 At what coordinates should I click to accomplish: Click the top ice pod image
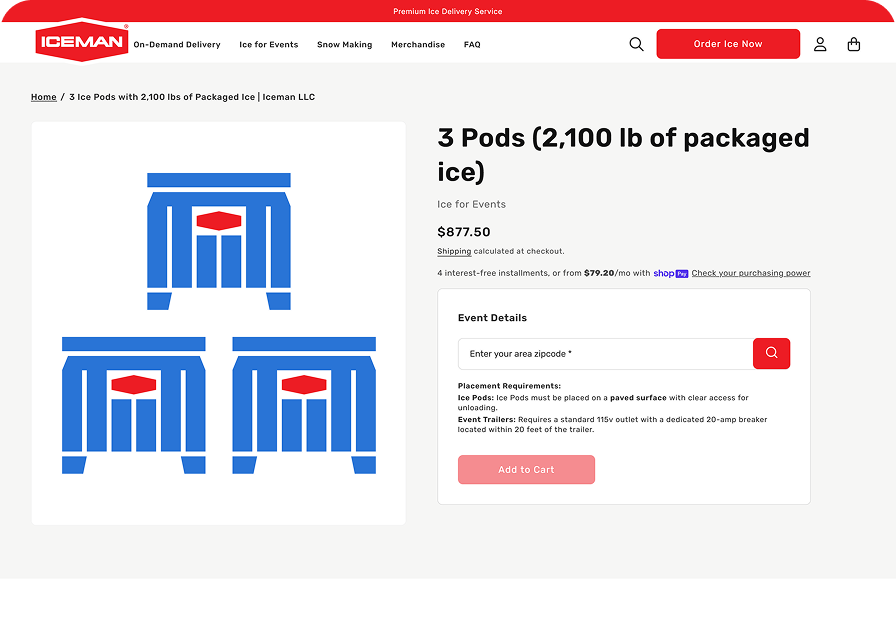click(219, 241)
